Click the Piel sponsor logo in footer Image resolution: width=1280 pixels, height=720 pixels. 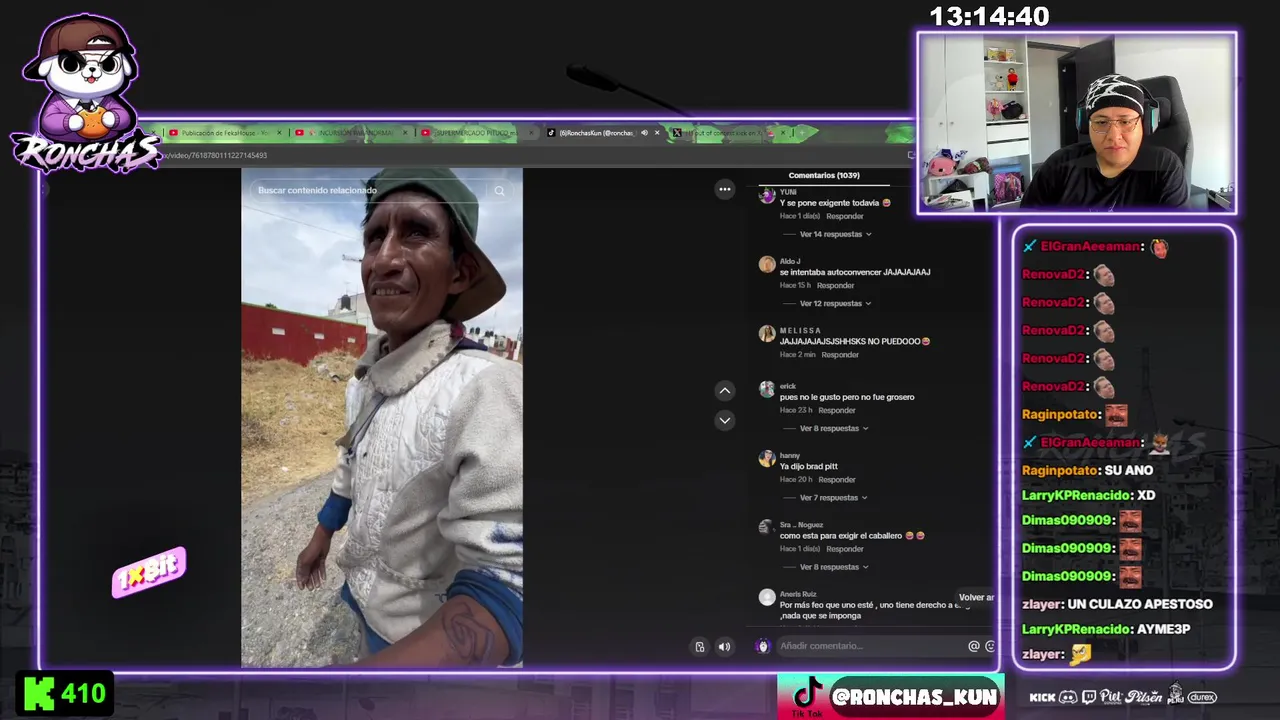click(1110, 696)
